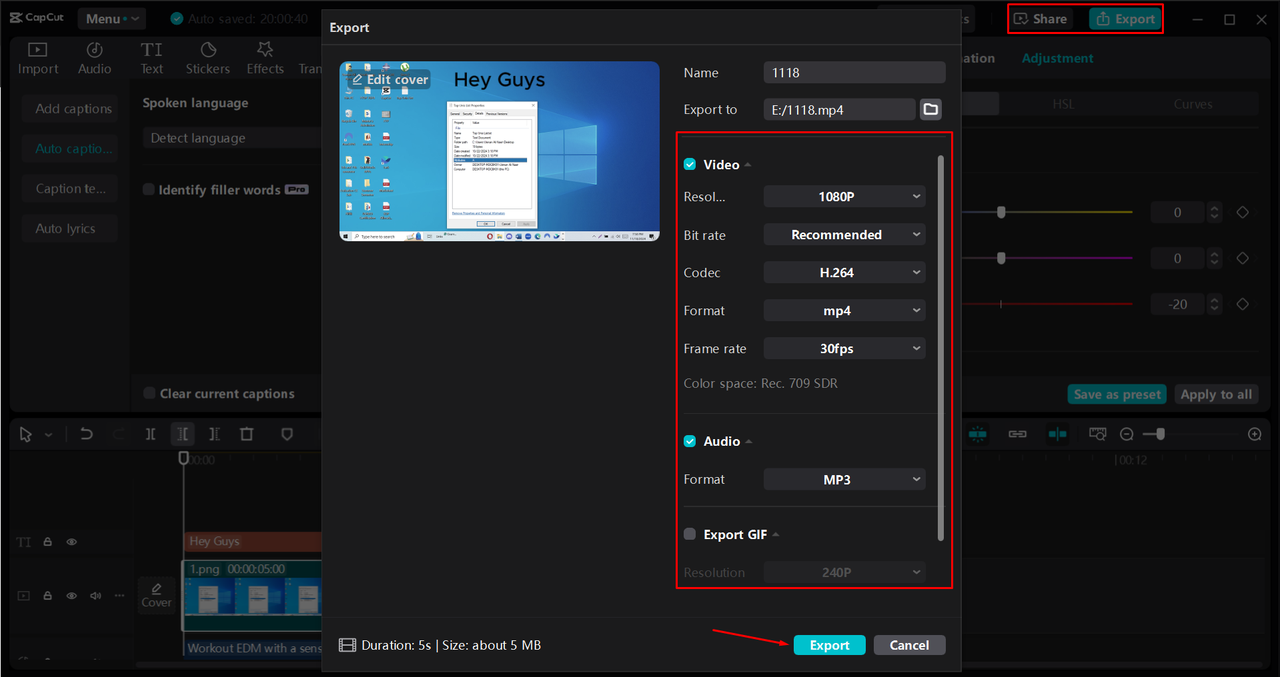Viewport: 1280px width, 677px height.
Task: Collapse the Export GIF section triangle
Action: [x=776, y=535]
